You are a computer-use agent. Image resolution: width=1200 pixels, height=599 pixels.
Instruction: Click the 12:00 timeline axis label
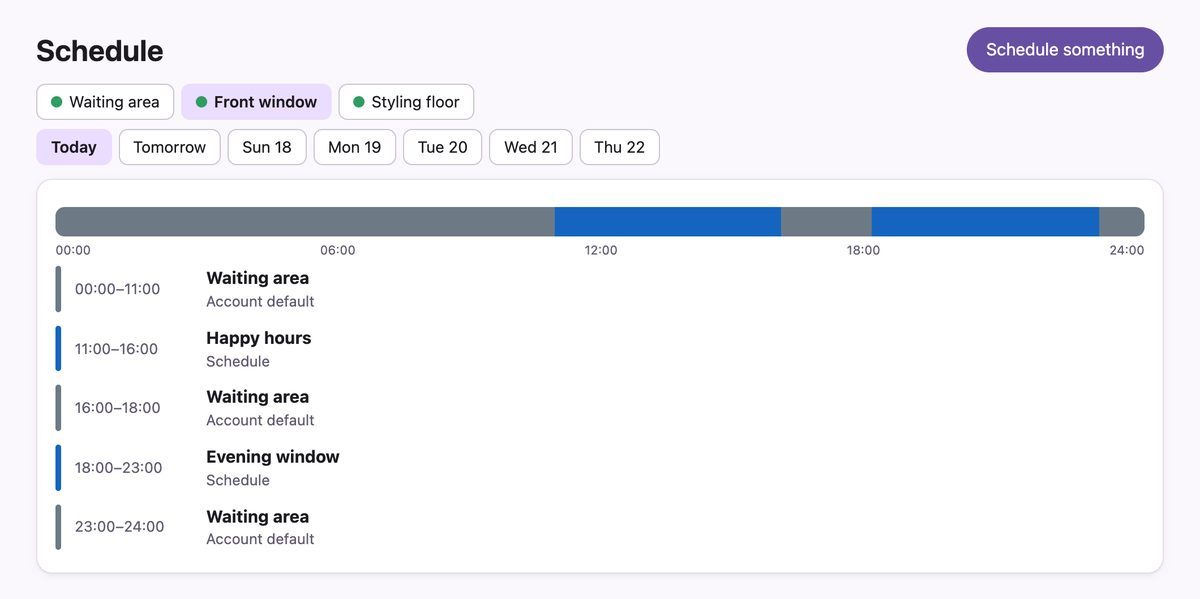(601, 250)
